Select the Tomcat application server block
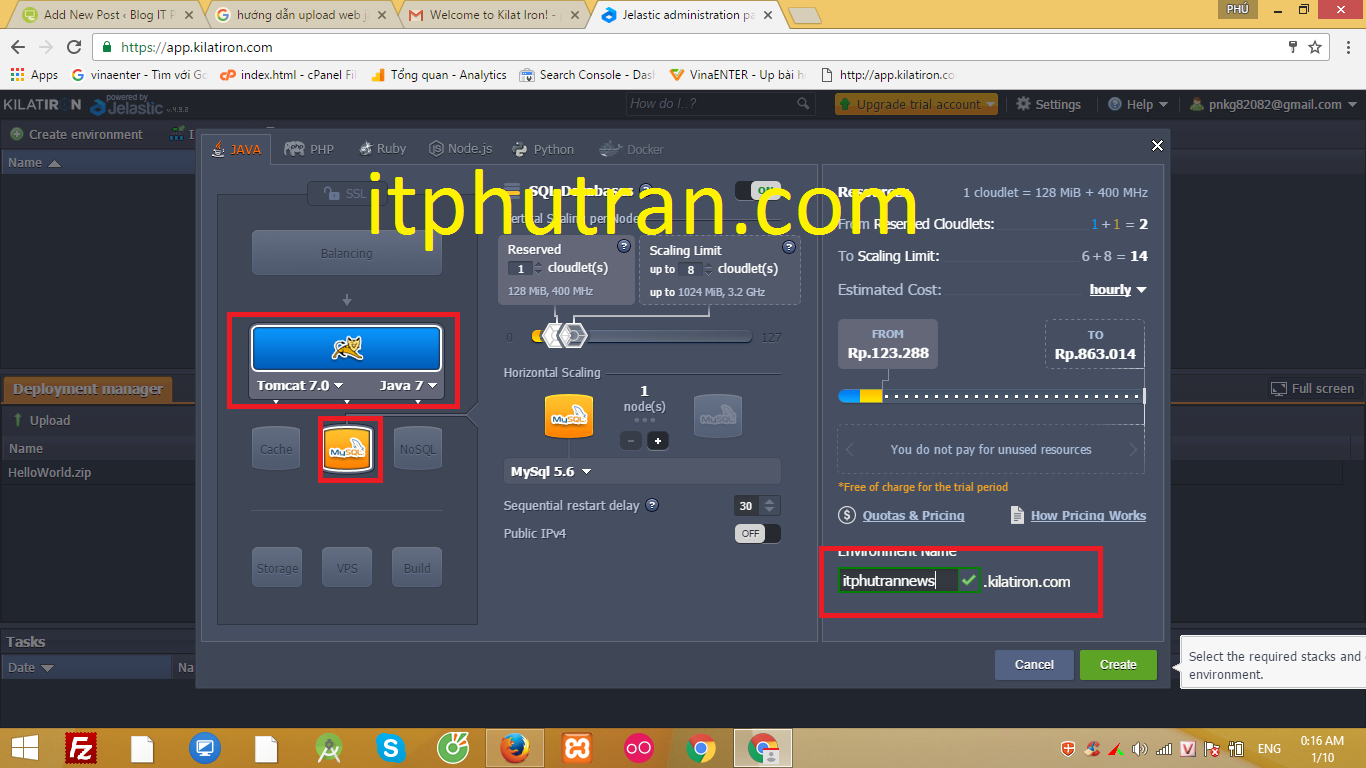 346,349
